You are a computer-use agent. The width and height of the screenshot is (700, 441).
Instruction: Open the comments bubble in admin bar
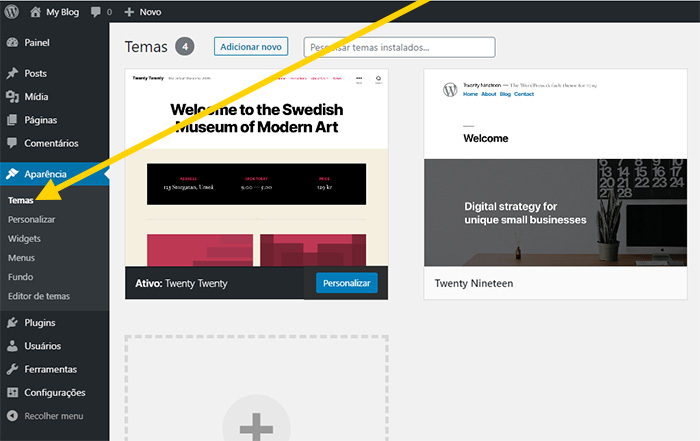96,12
